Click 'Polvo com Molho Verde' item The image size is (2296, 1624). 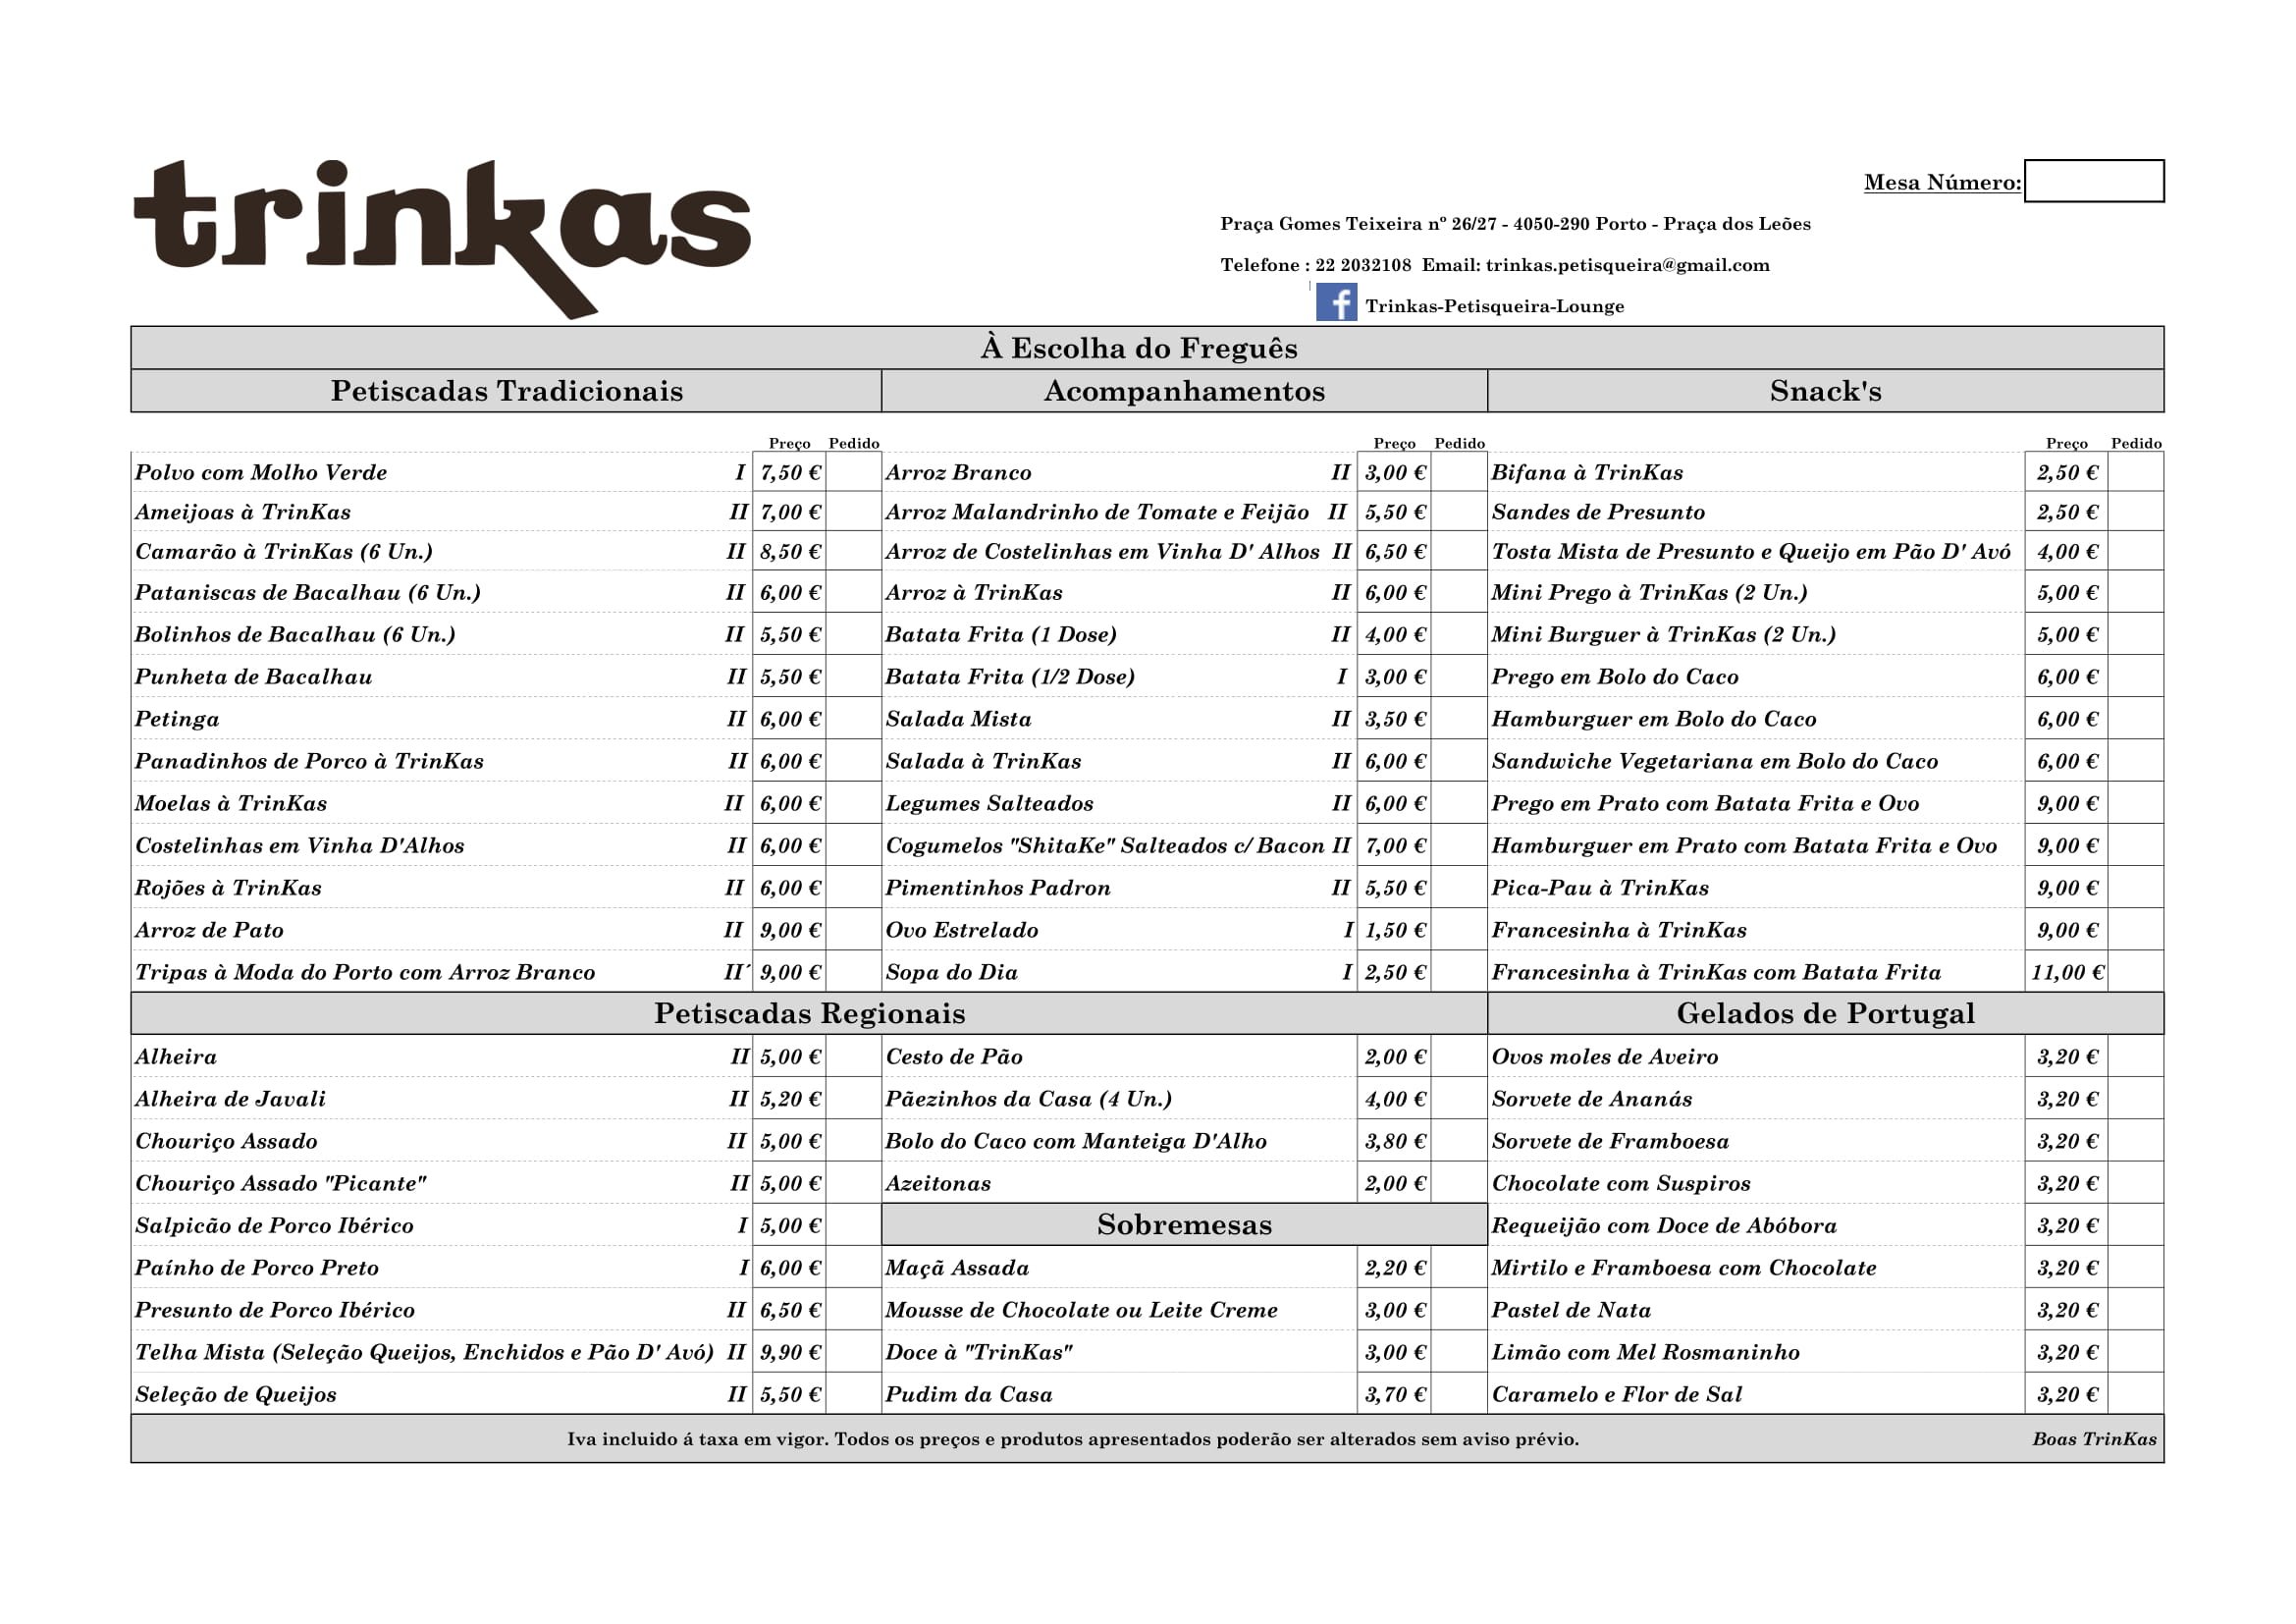click(x=261, y=473)
